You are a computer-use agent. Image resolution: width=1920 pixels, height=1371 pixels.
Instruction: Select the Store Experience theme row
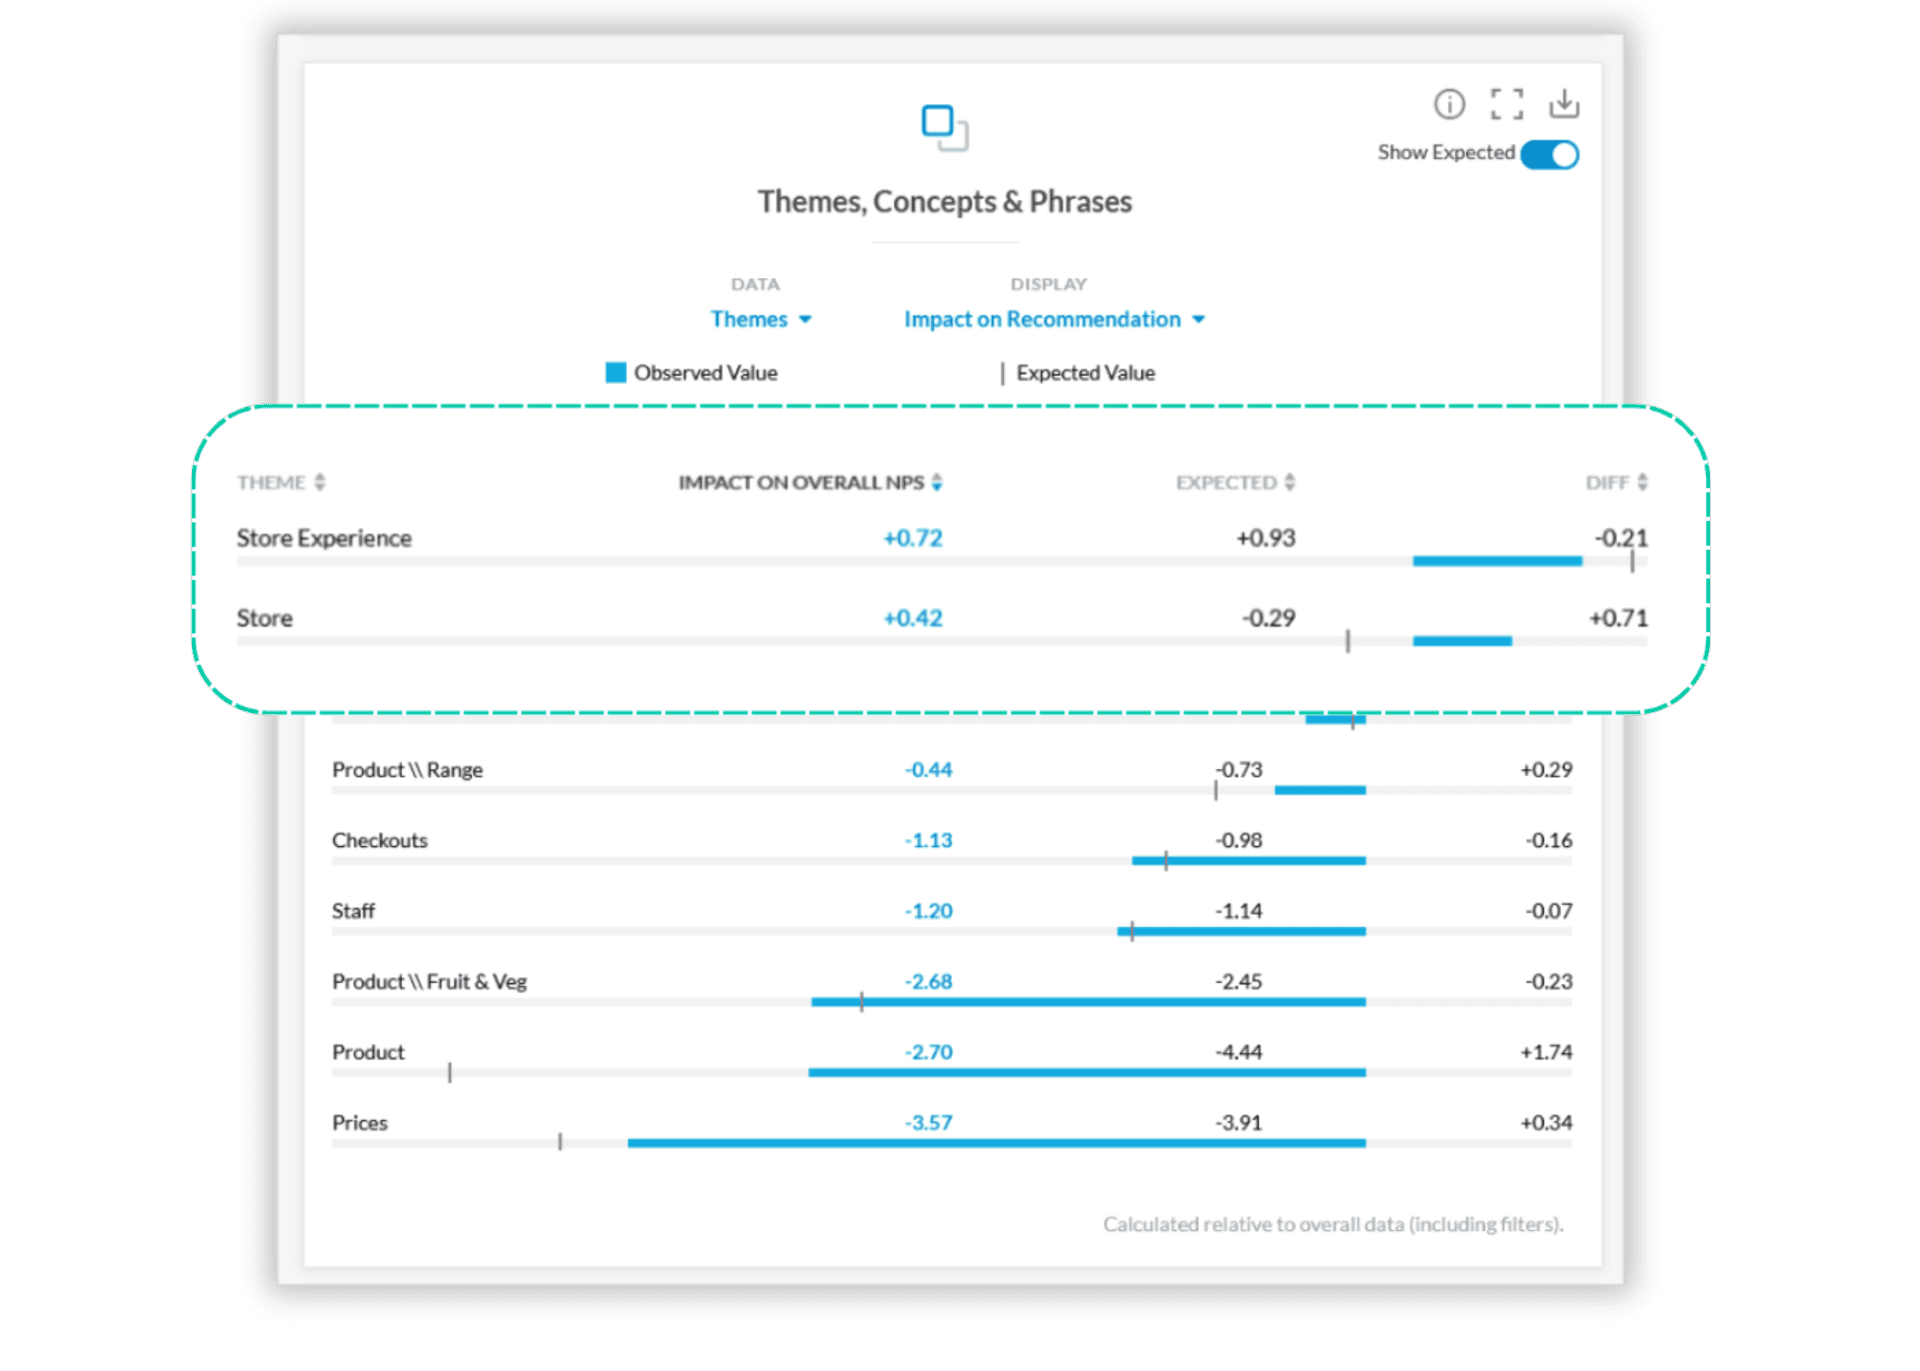click(324, 538)
